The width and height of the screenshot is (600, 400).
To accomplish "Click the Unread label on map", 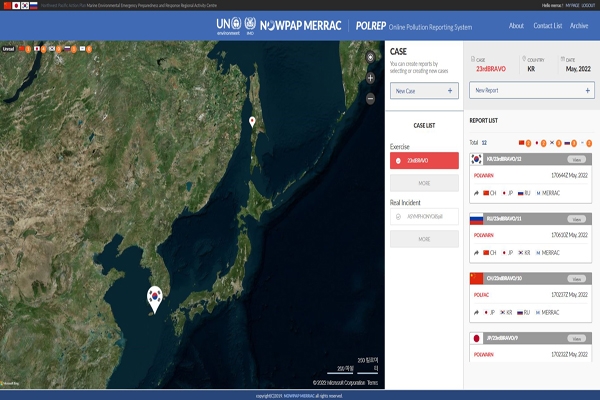I will pyautogui.click(x=8, y=49).
